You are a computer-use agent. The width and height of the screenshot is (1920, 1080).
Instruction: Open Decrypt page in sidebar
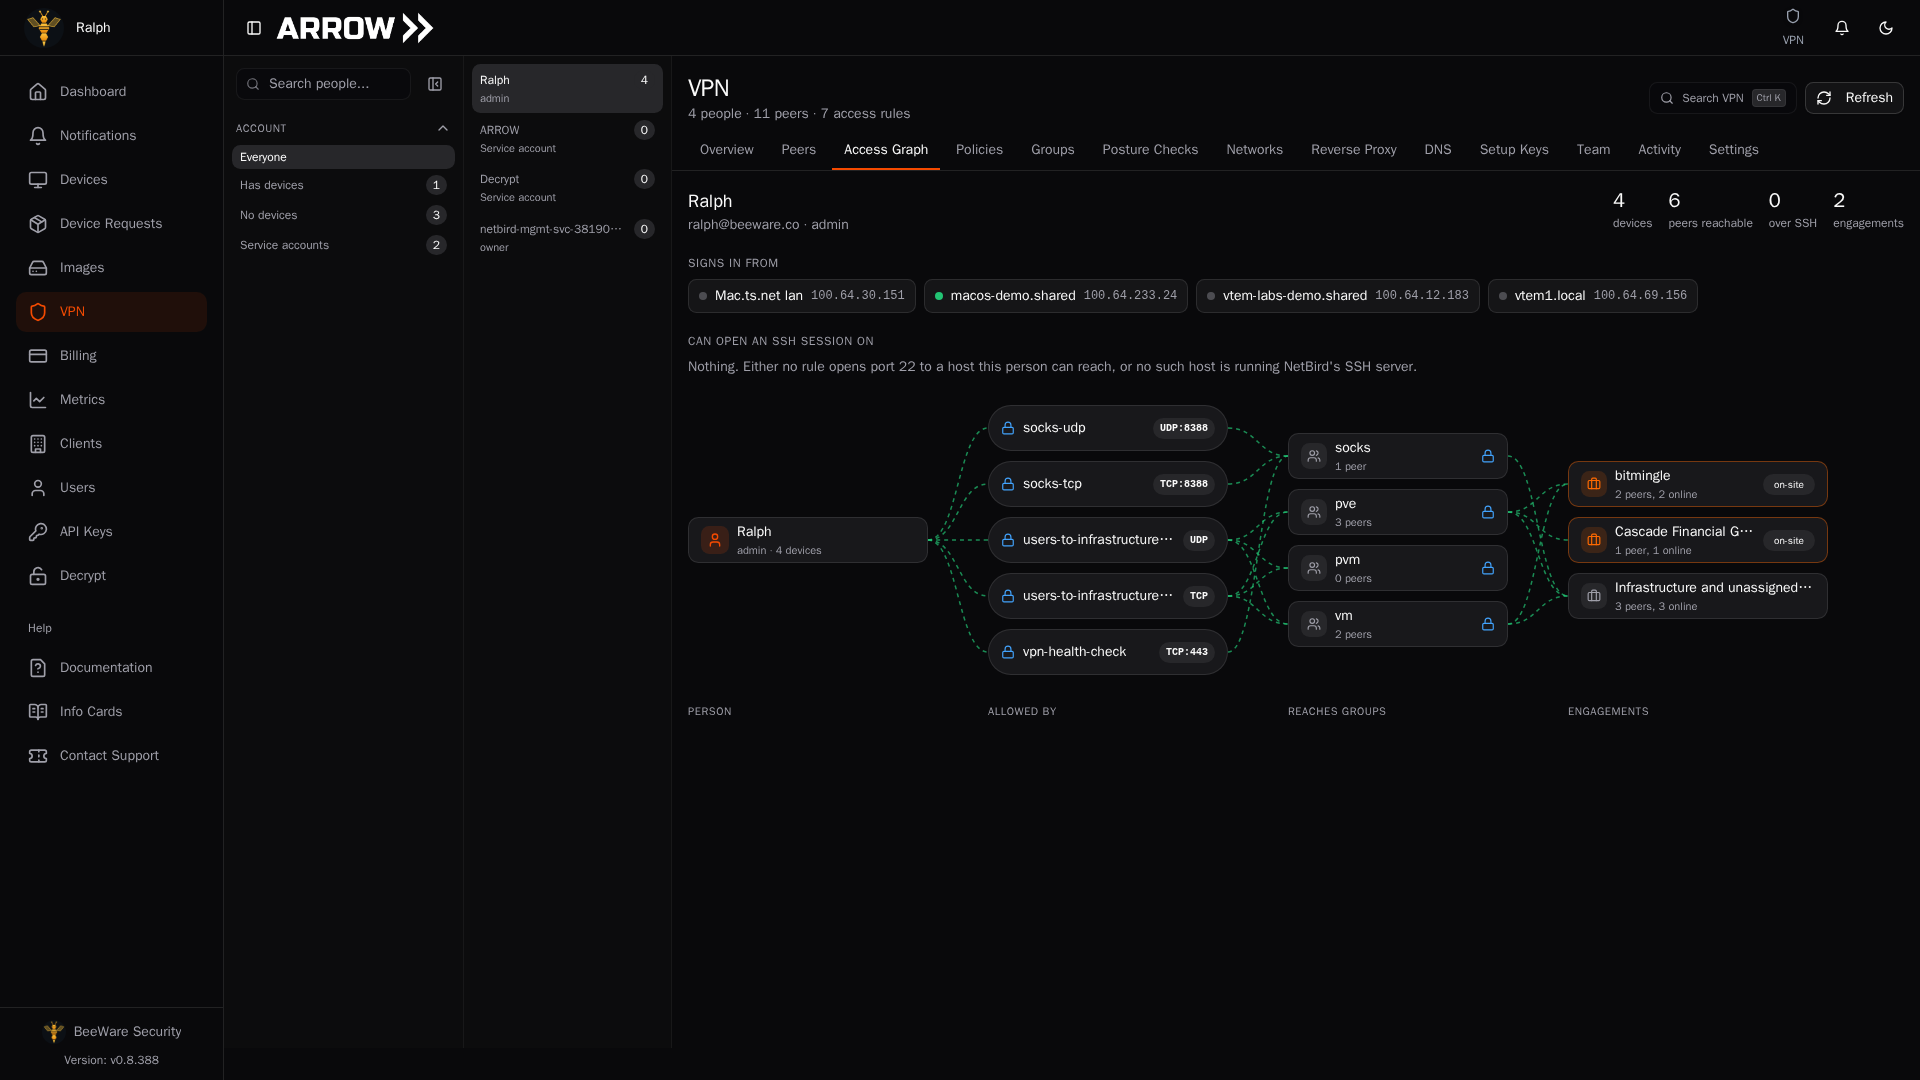click(111, 576)
